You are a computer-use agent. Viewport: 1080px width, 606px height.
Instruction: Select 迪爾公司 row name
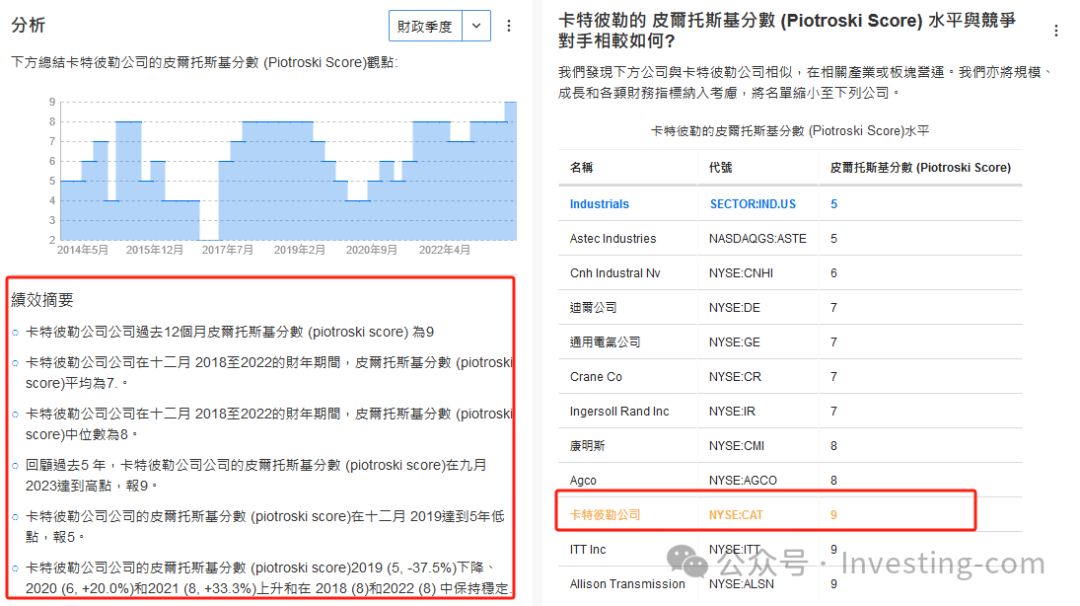pyautogui.click(x=593, y=308)
